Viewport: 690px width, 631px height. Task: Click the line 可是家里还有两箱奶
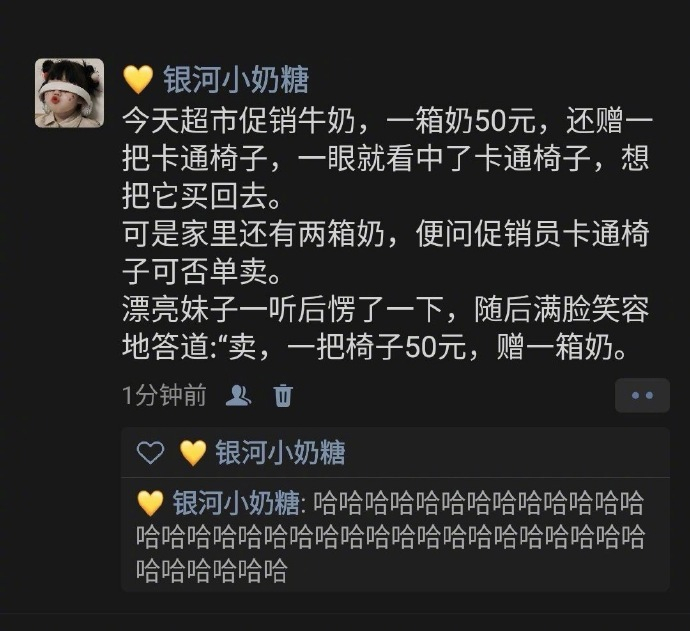click(x=386, y=234)
